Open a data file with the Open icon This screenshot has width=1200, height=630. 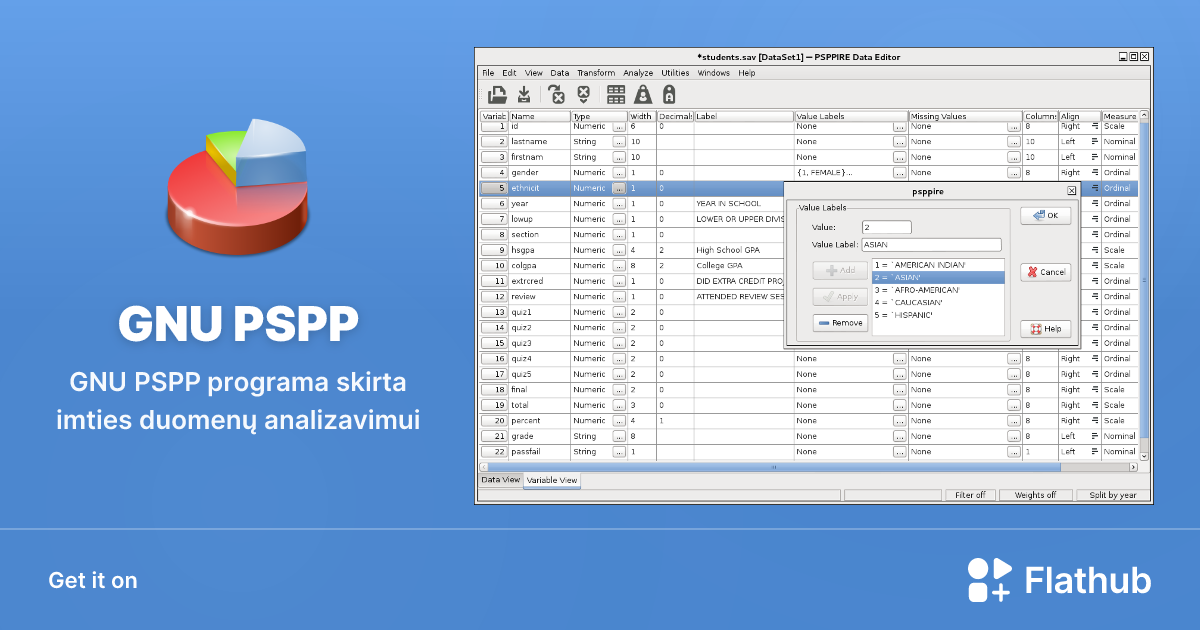497,94
